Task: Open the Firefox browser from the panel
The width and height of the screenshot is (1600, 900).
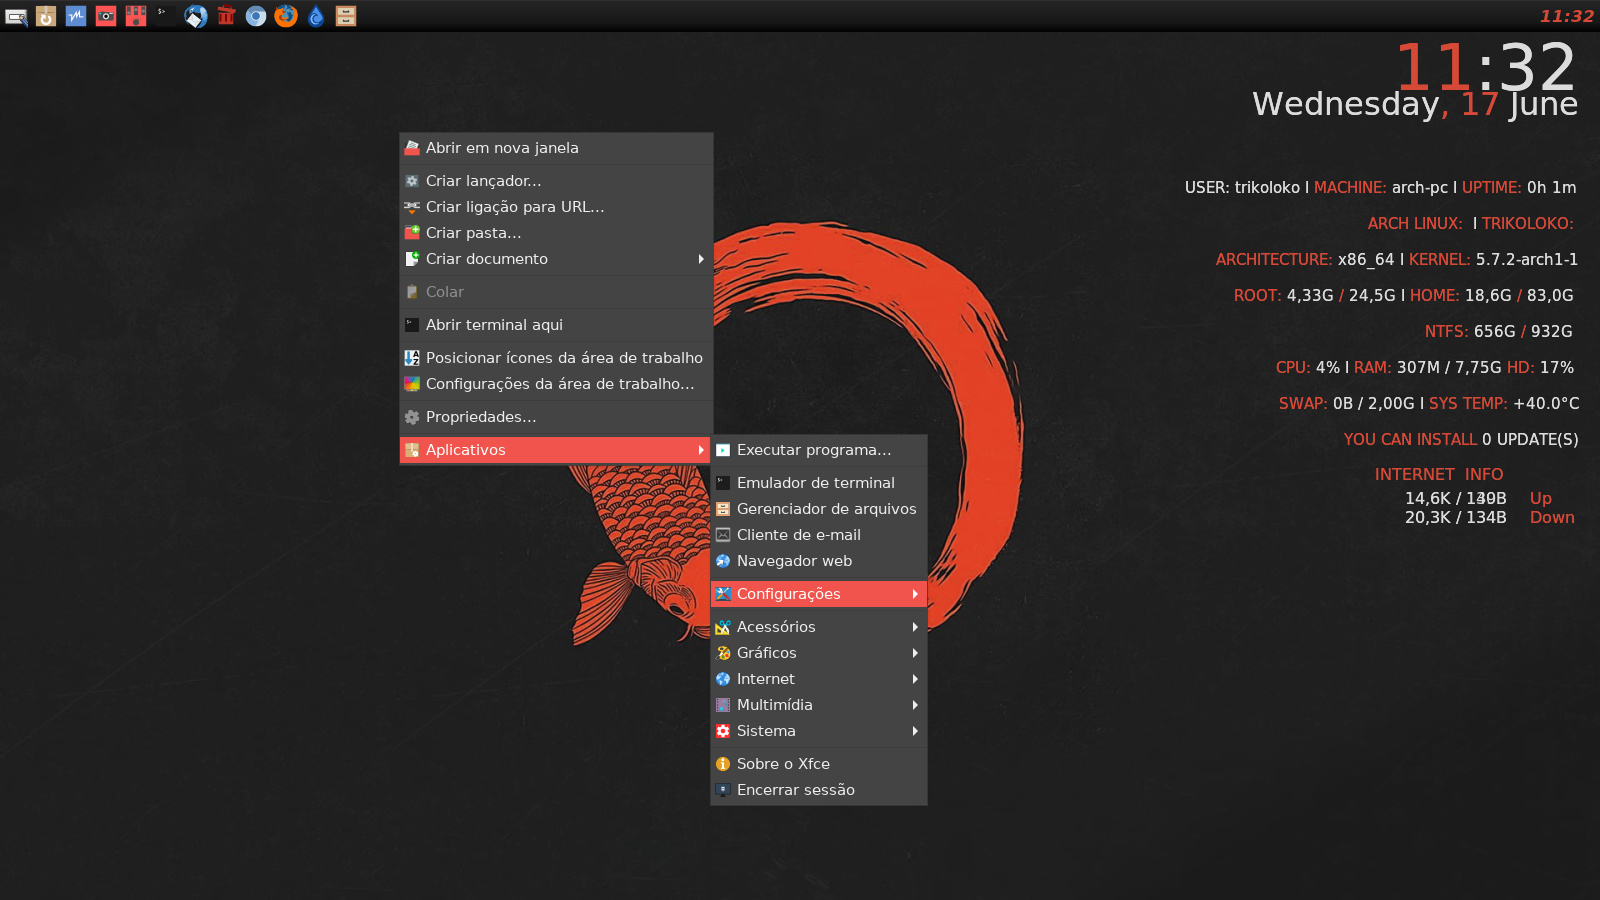Action: click(286, 16)
